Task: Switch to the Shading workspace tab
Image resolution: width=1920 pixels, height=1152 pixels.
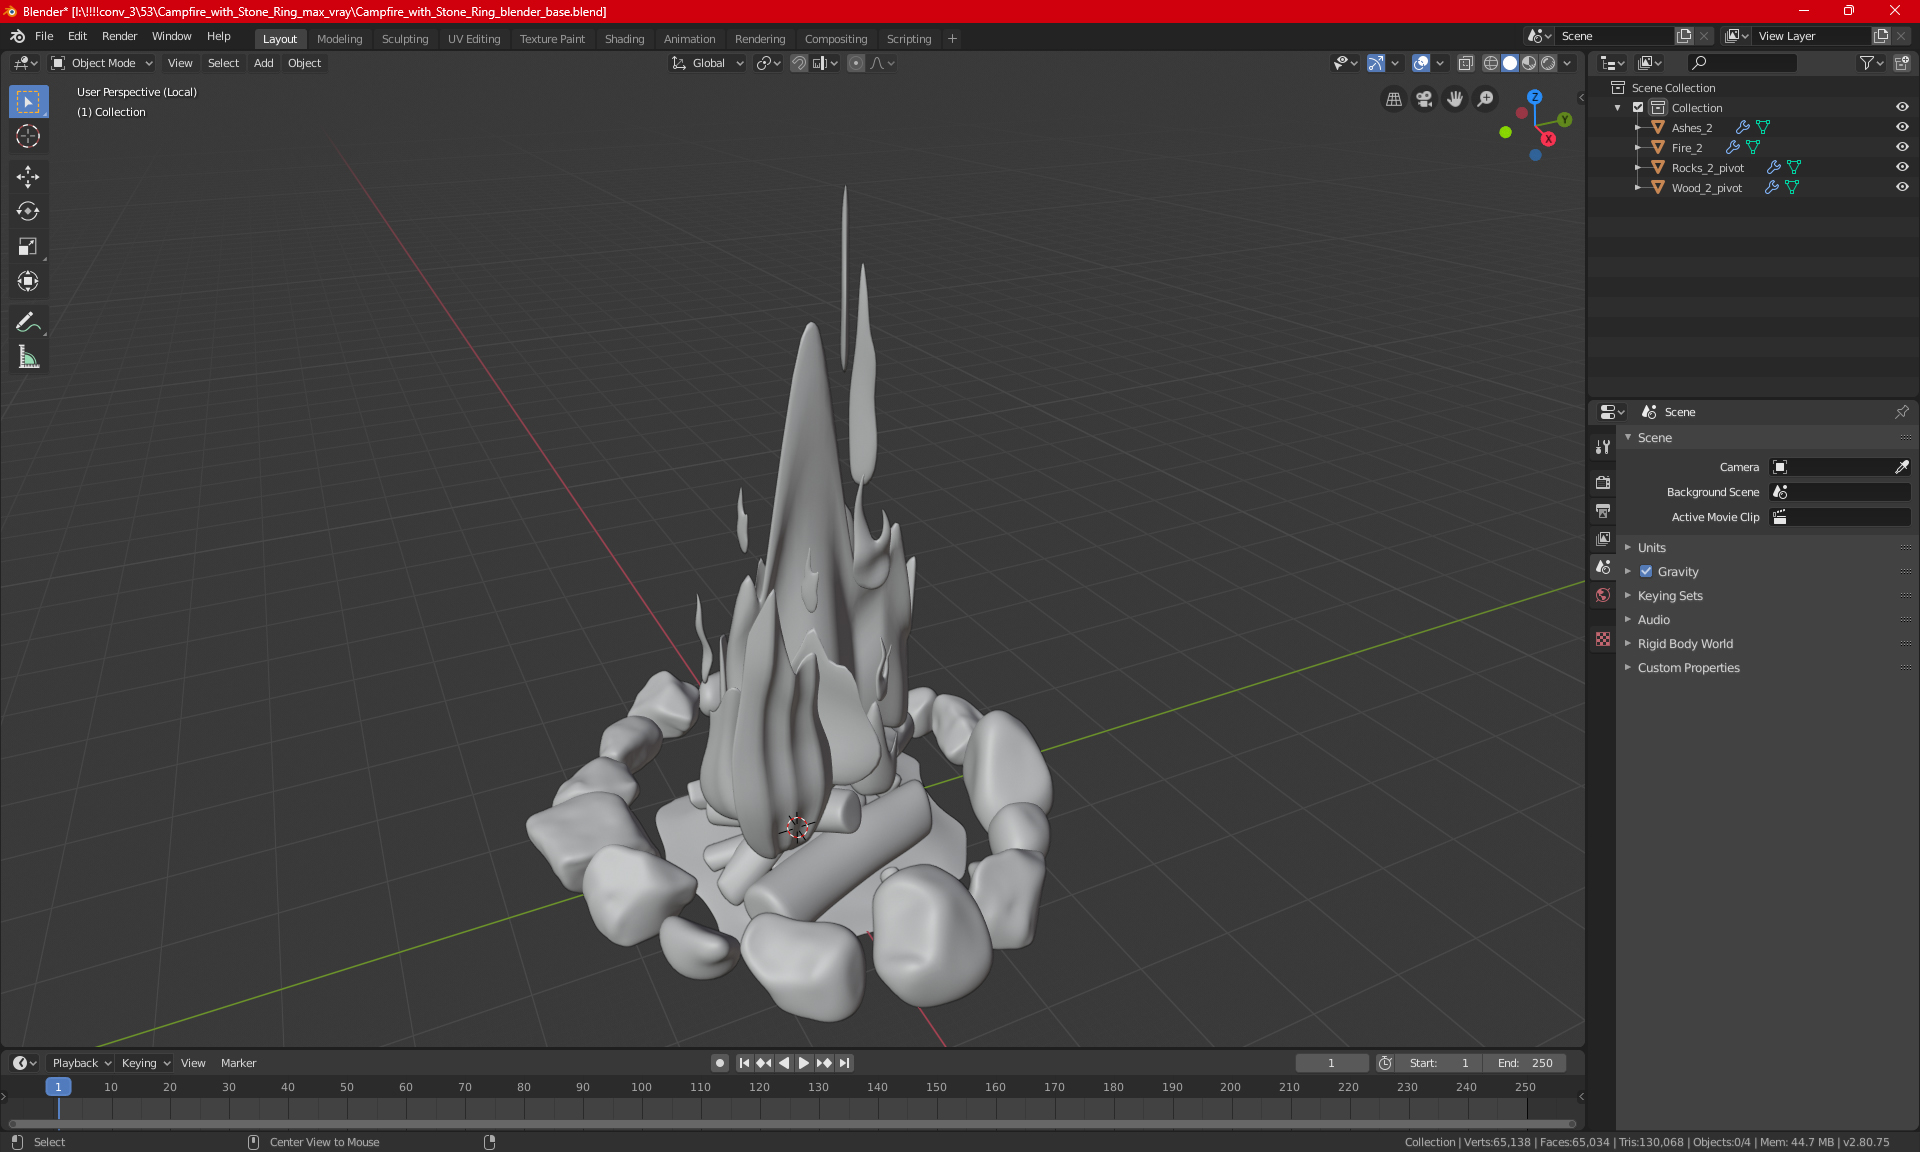Action: coord(624,39)
